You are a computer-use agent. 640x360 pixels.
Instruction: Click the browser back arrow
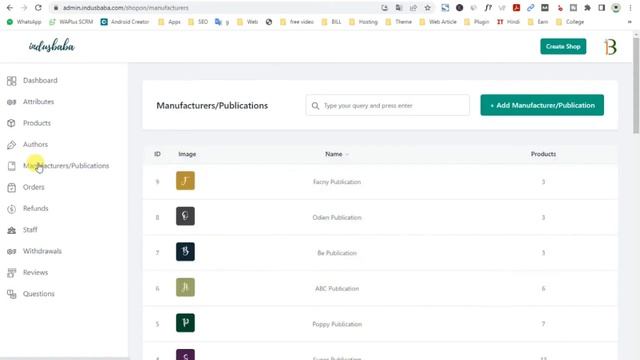[10, 8]
